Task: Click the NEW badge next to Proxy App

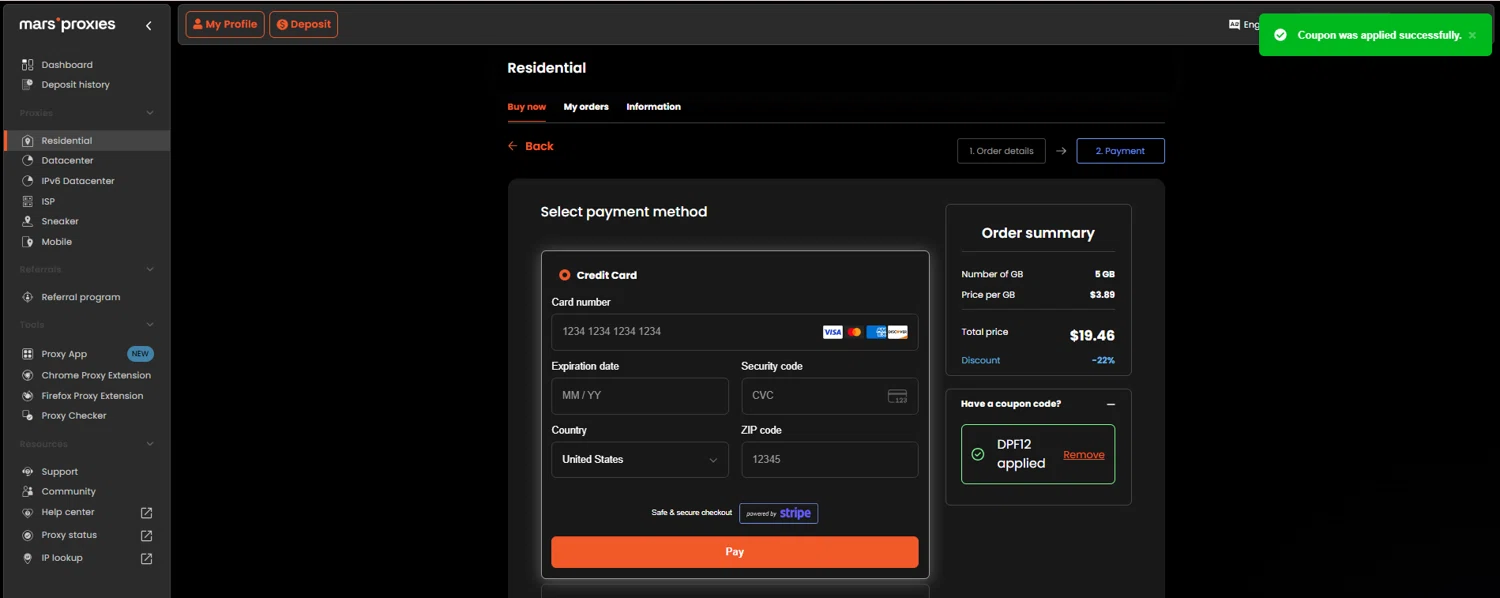Action: click(x=141, y=354)
